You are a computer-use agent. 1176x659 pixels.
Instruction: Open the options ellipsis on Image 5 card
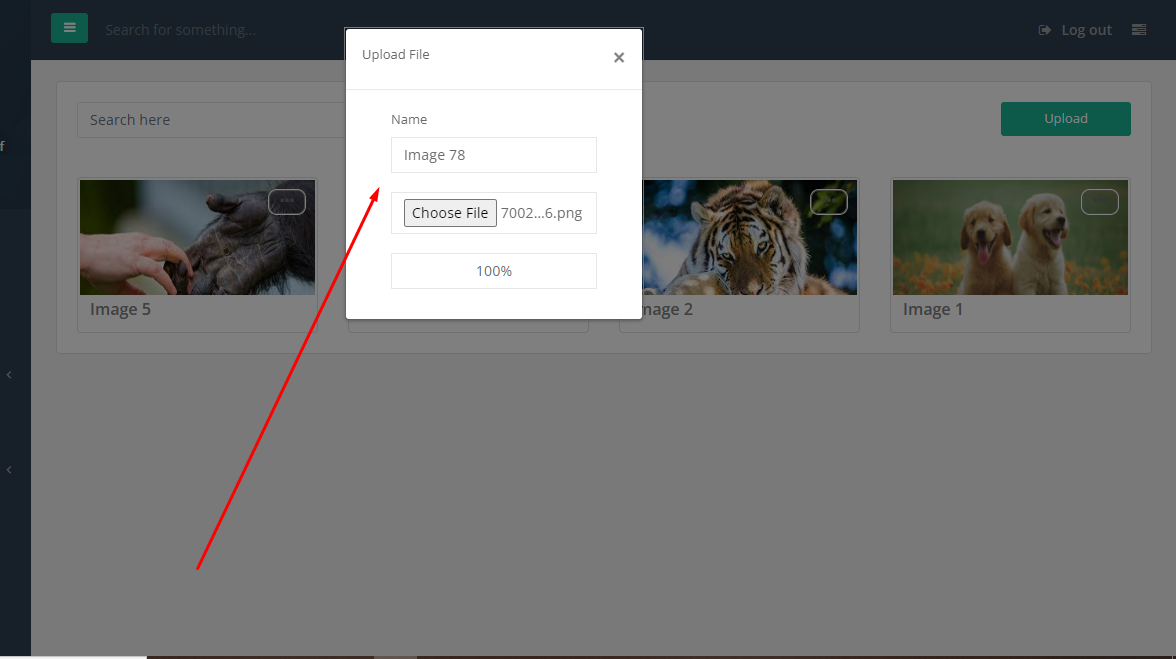pos(287,201)
